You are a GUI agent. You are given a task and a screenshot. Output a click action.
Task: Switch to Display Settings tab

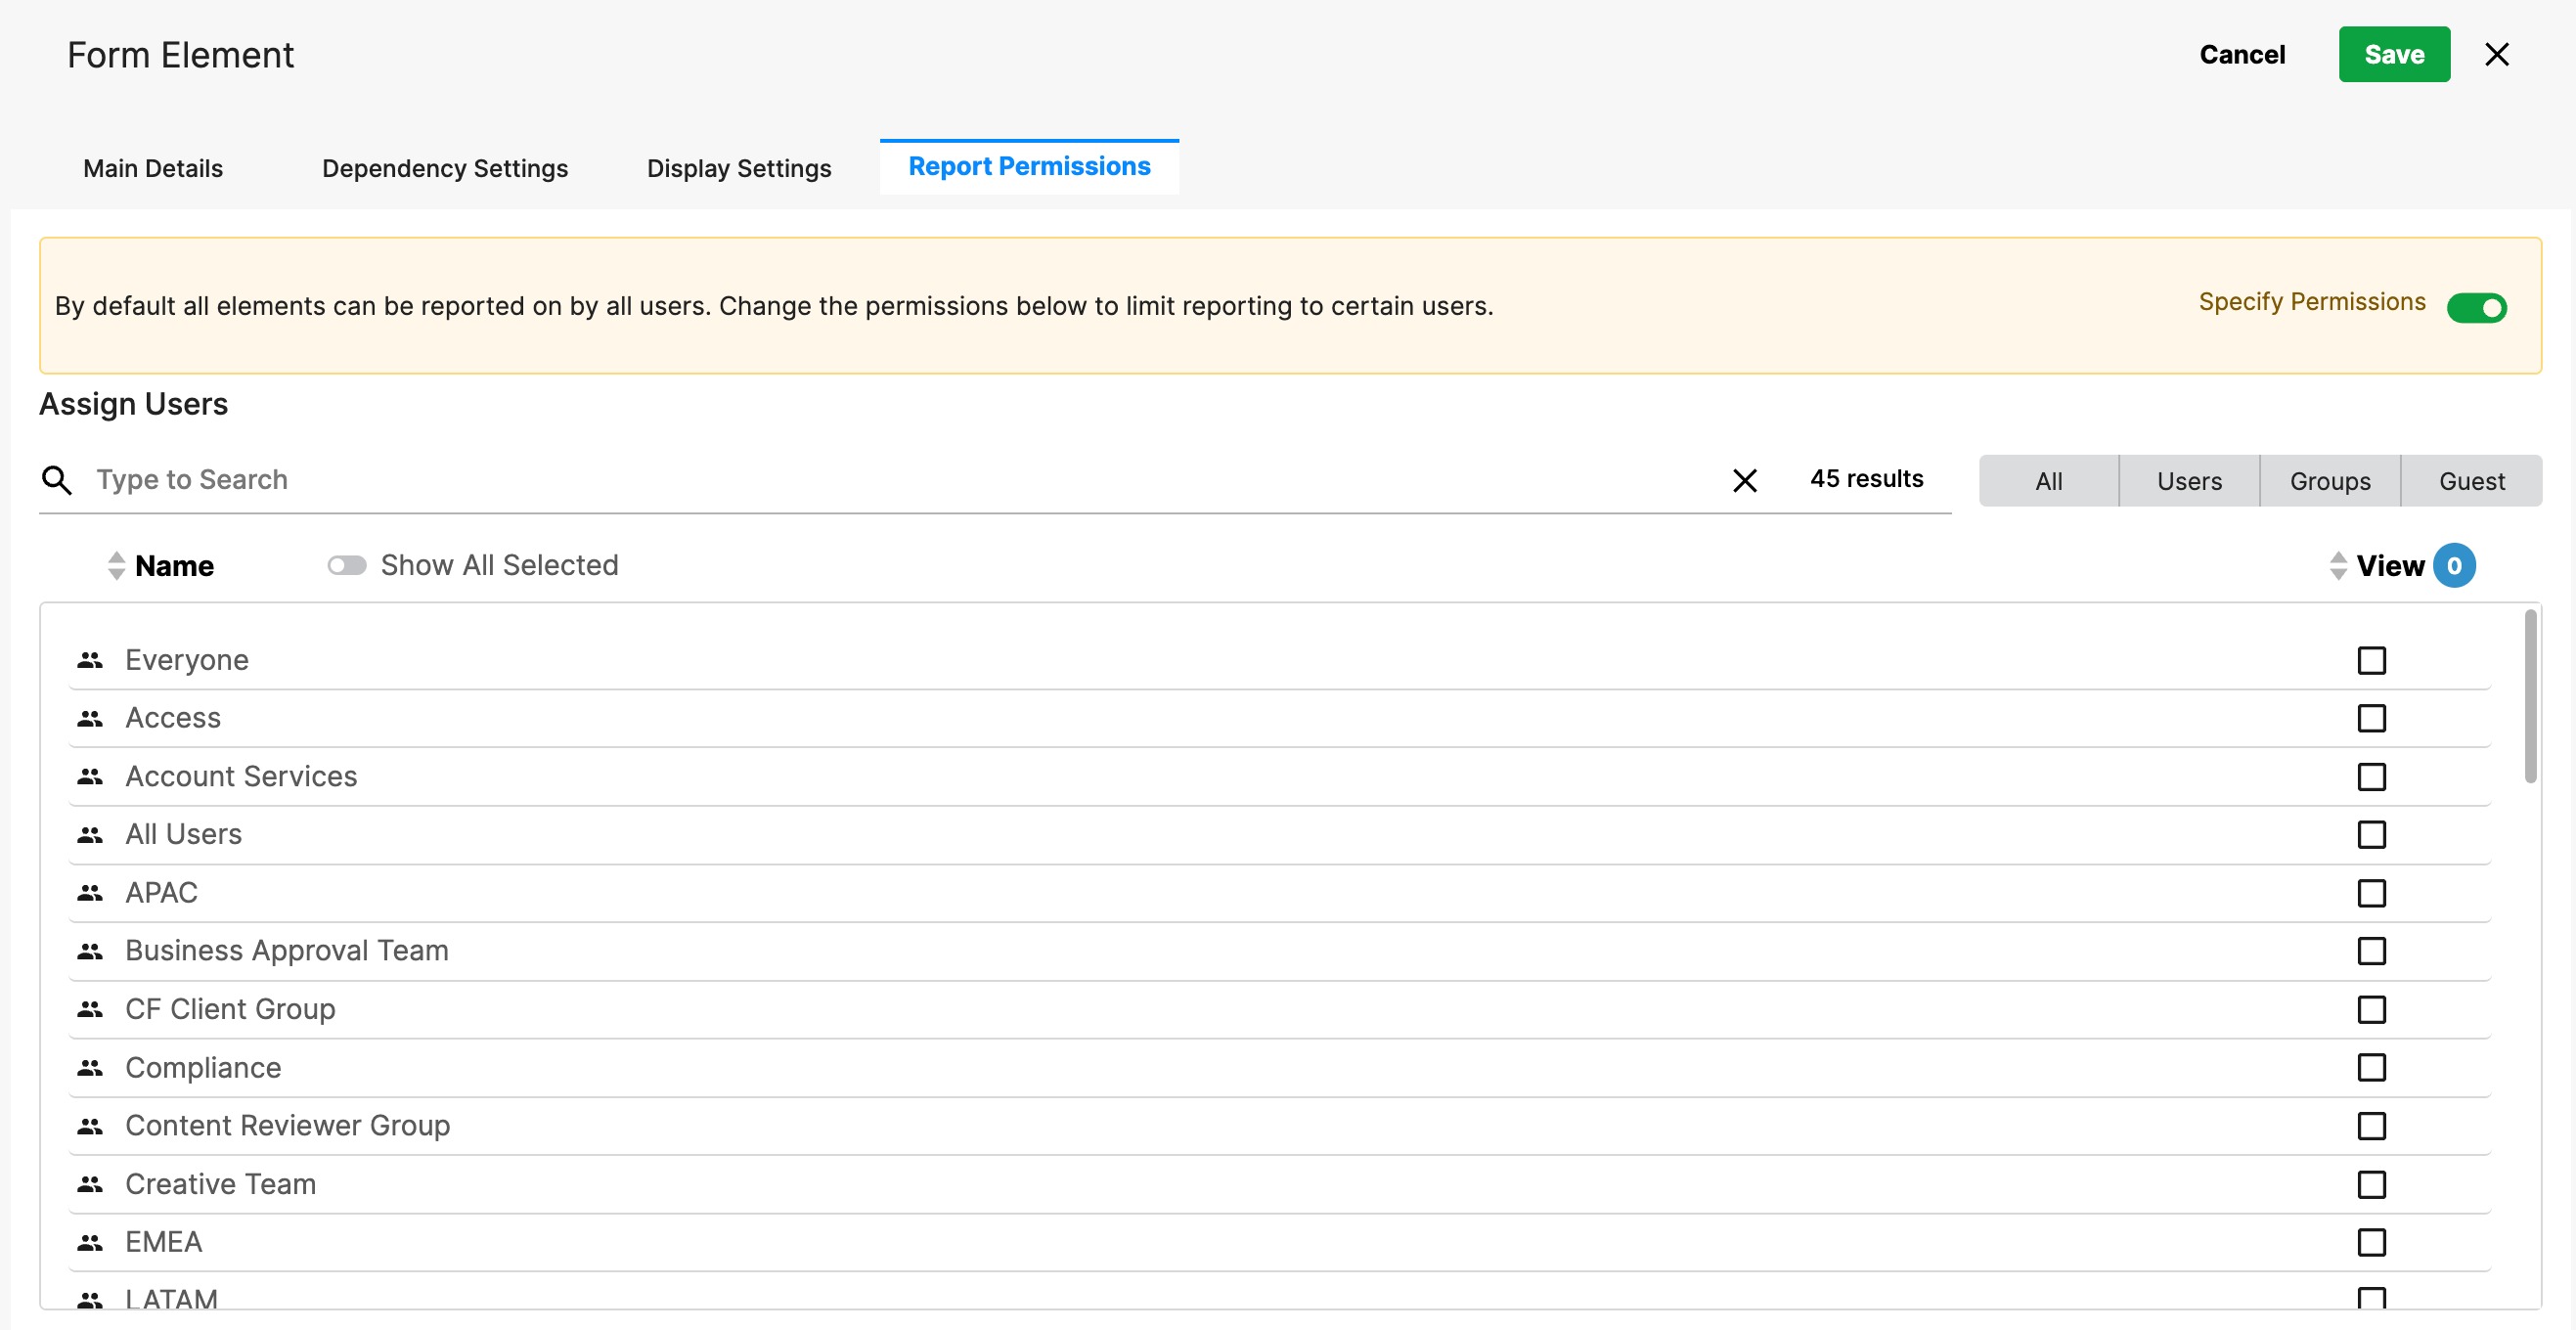[738, 168]
